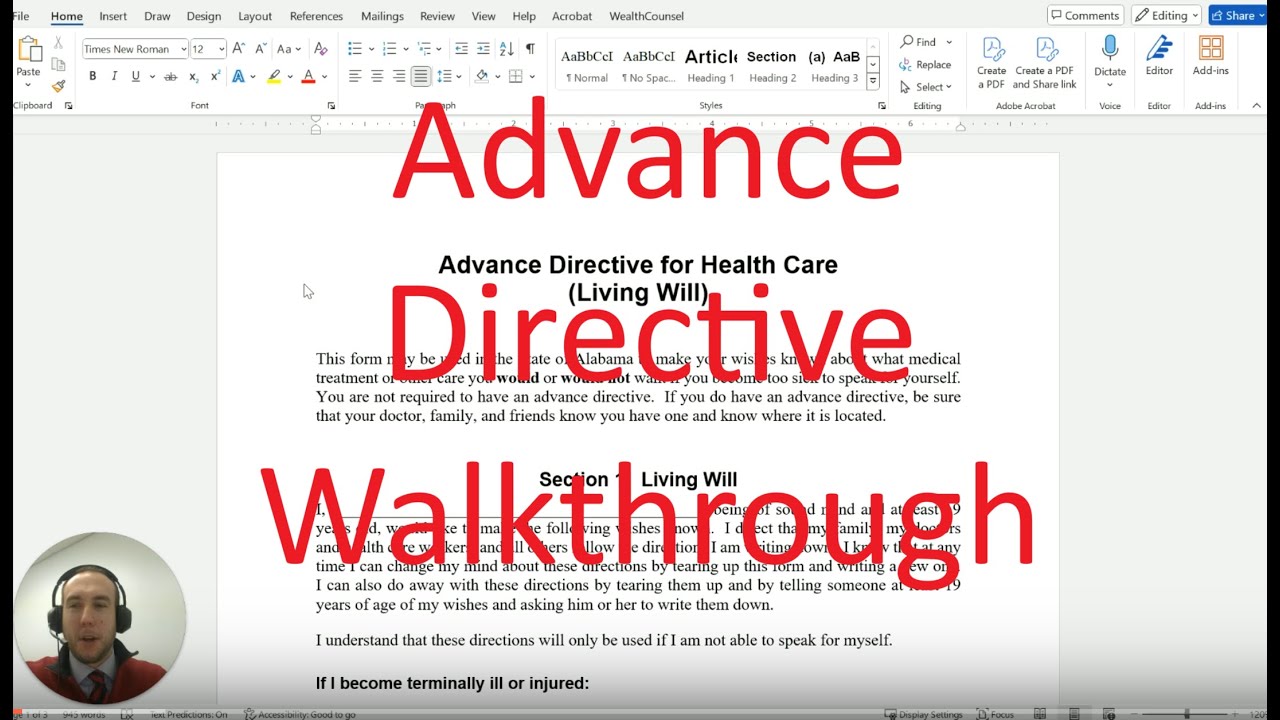1280x720 pixels.
Task: Sort paragraph text A to Z
Action: [506, 48]
